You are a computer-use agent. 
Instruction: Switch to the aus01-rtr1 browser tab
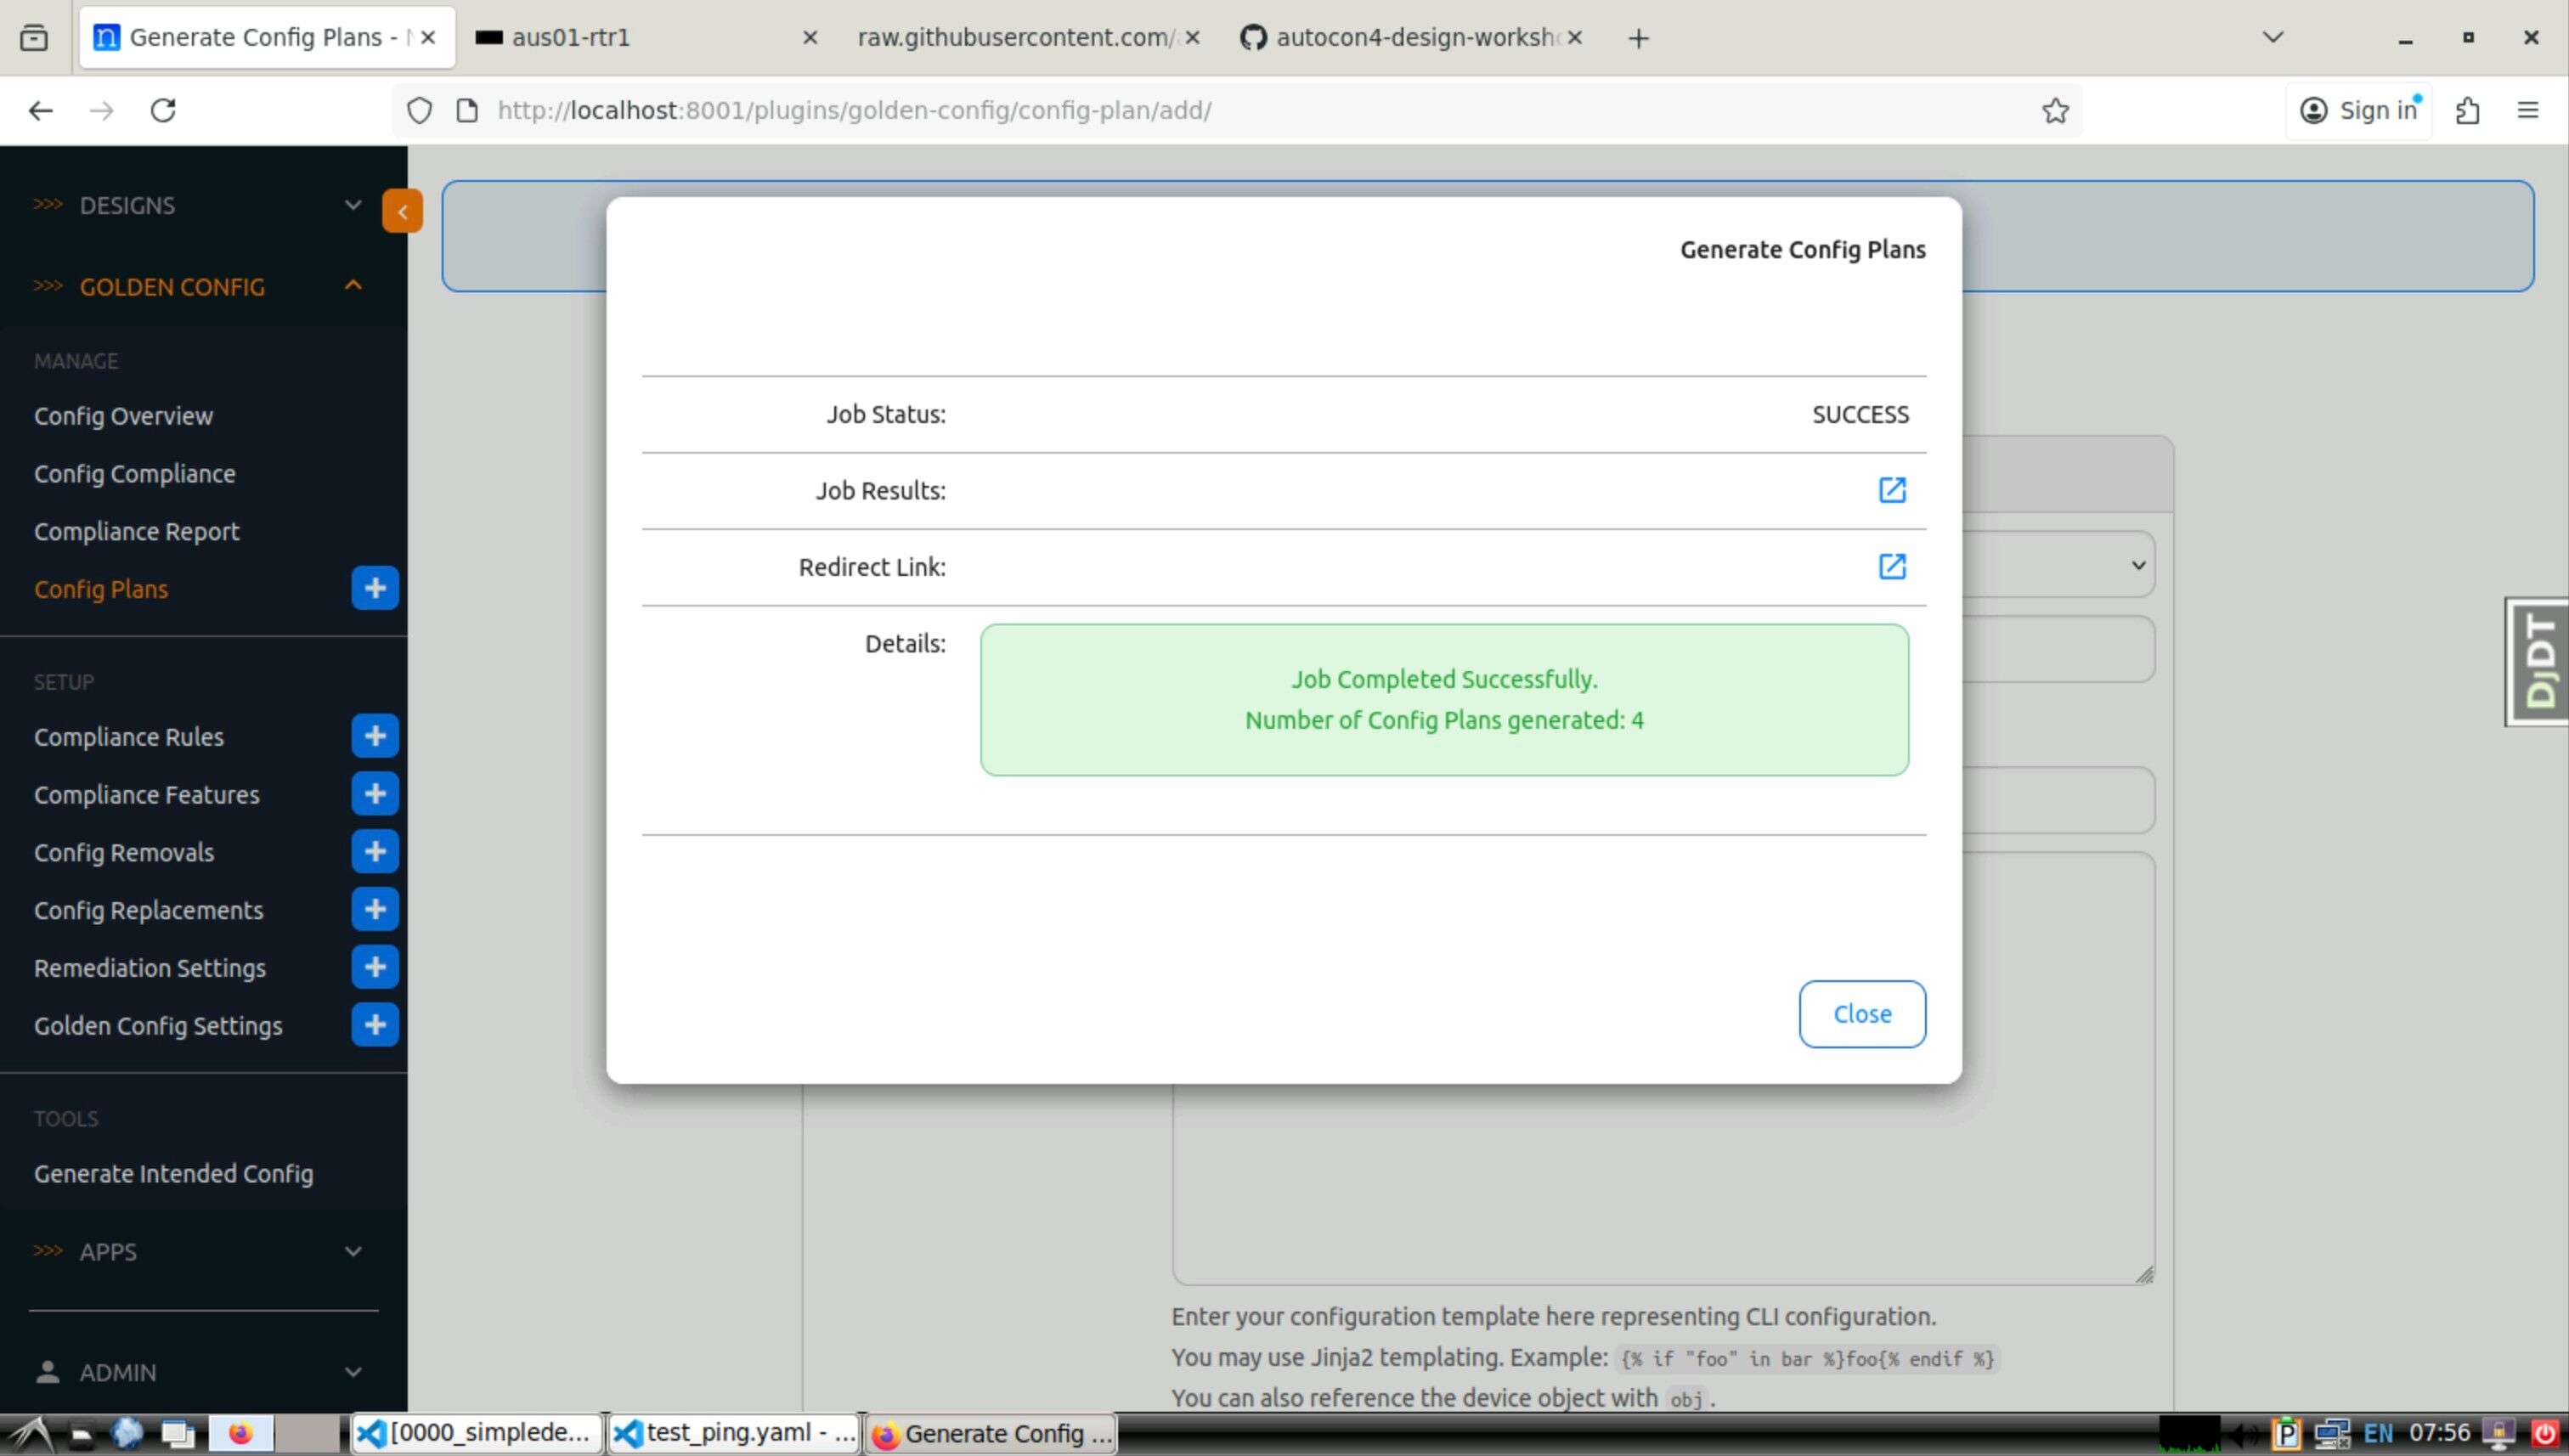[x=640, y=38]
